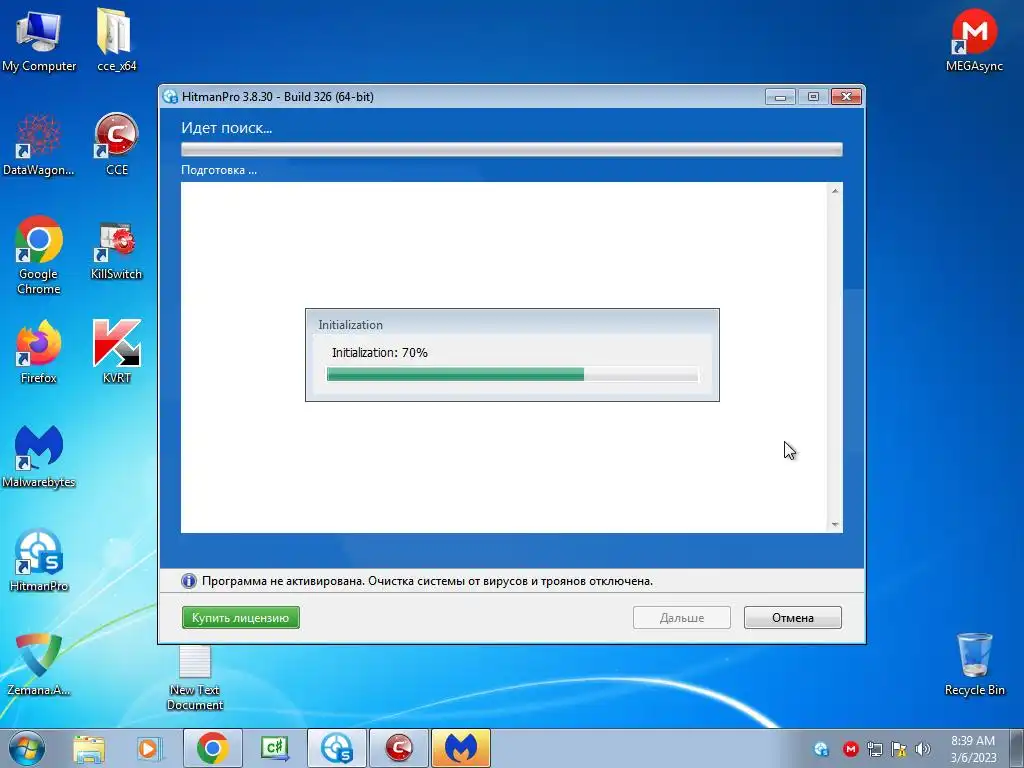Open volume control in tray

tap(923, 749)
